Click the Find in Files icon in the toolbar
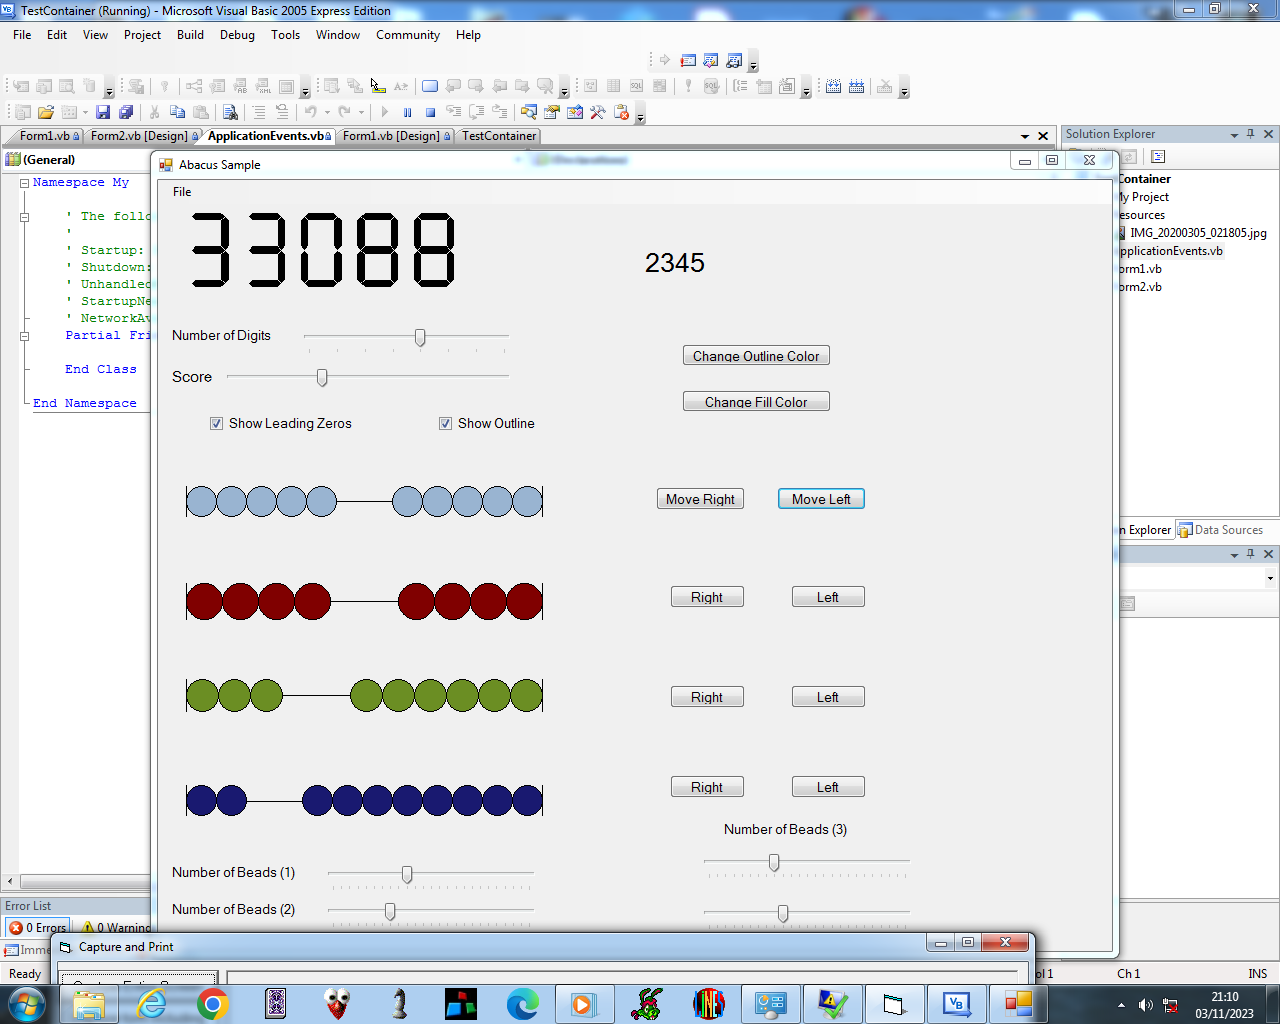The width and height of the screenshot is (1280, 1024). [x=230, y=112]
